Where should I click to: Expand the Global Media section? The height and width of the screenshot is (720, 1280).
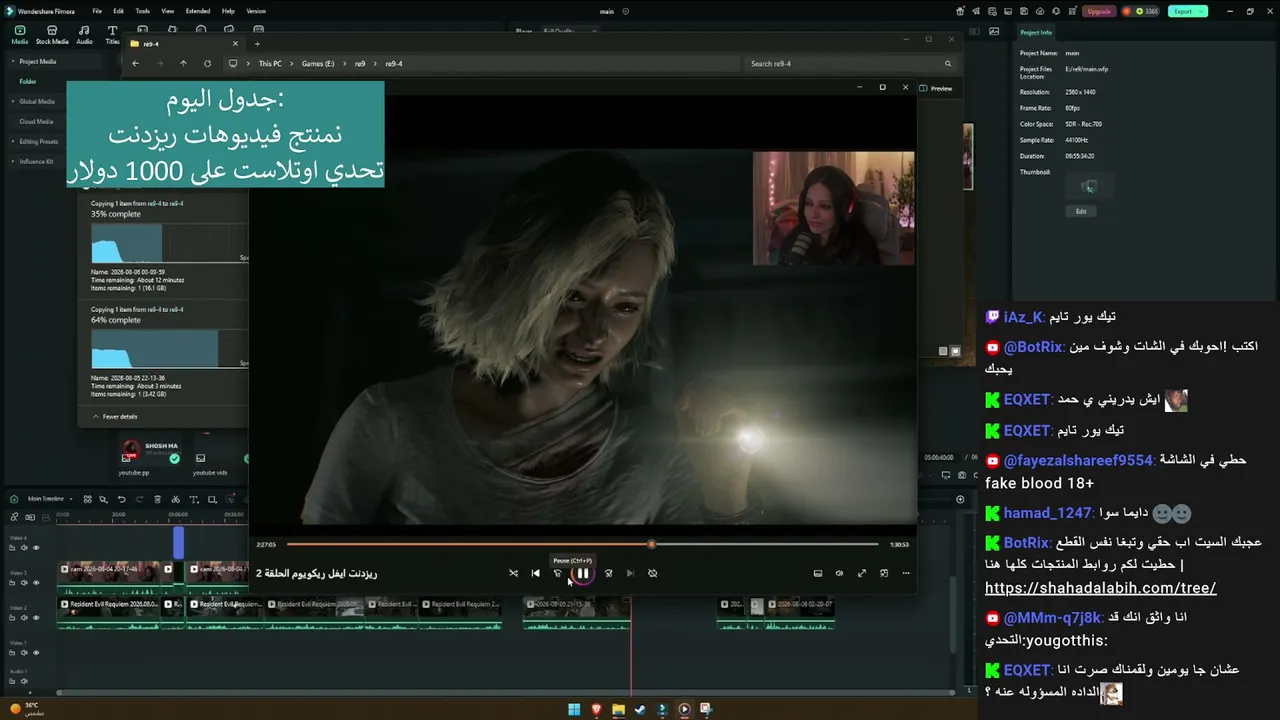point(14,102)
